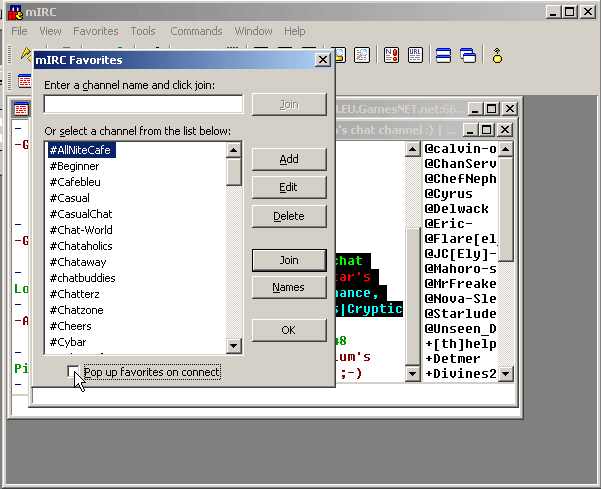Click the mIRC application title bar icon
The height and width of the screenshot is (489, 601).
click(x=15, y=12)
